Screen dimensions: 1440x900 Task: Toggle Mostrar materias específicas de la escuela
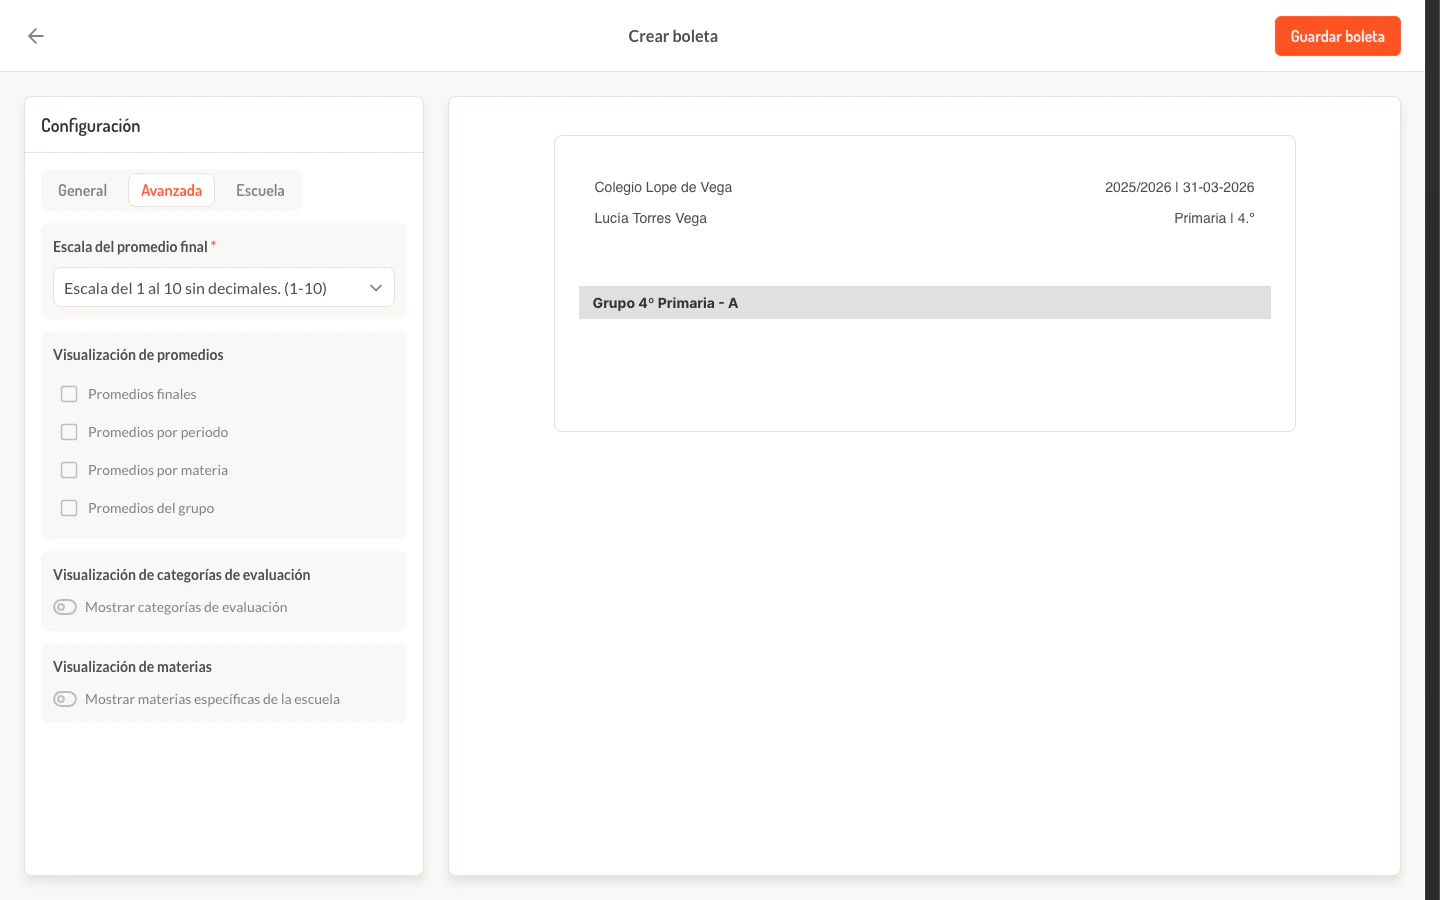coord(65,699)
